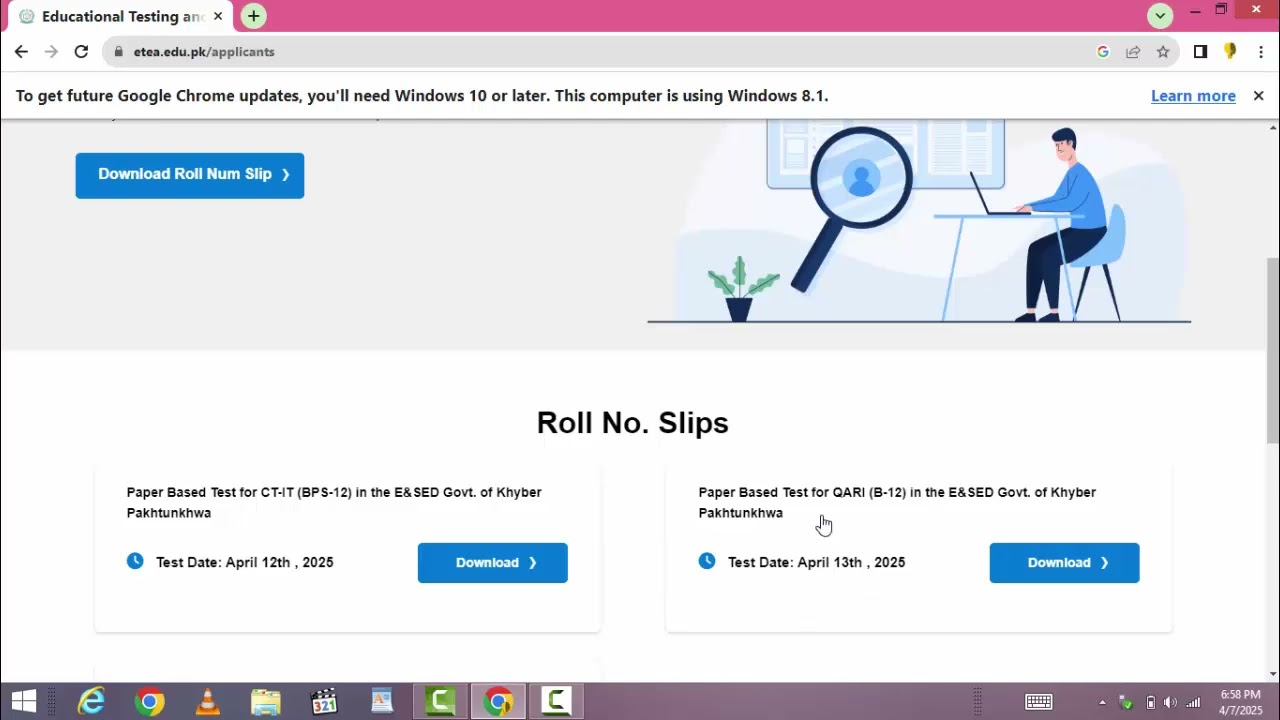Open the network signal icon in system tray

[x=1193, y=702]
